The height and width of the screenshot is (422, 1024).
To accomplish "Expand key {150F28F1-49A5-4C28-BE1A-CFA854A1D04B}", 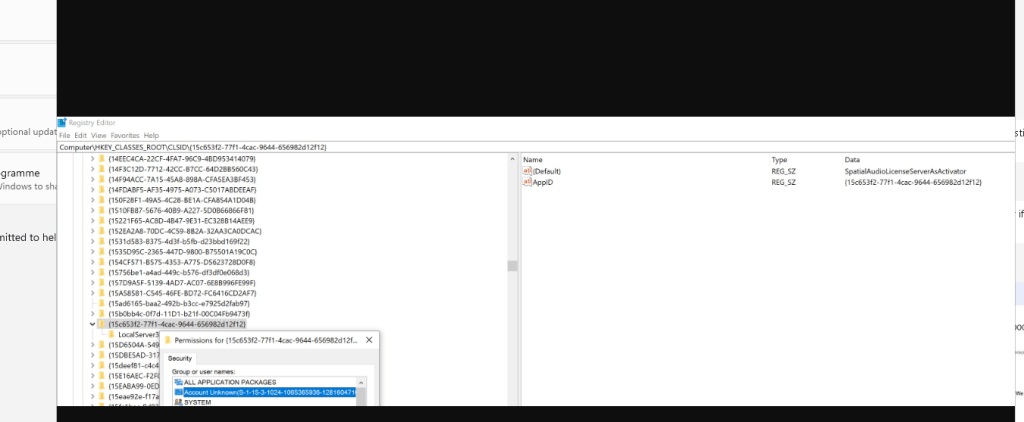I will coord(93,200).
